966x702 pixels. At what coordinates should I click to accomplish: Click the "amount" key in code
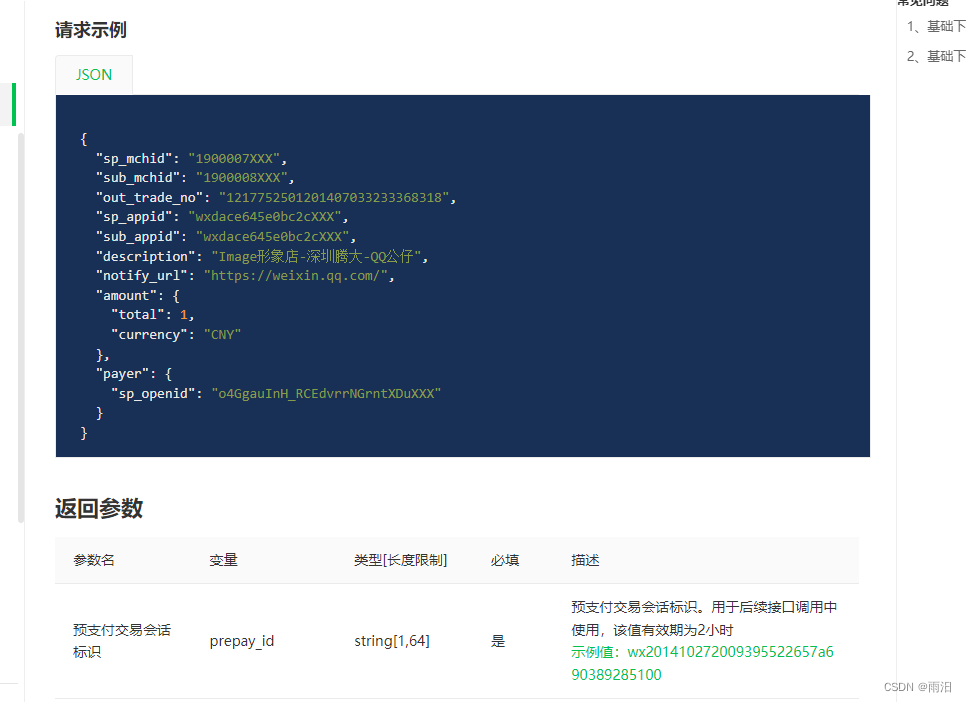126,295
